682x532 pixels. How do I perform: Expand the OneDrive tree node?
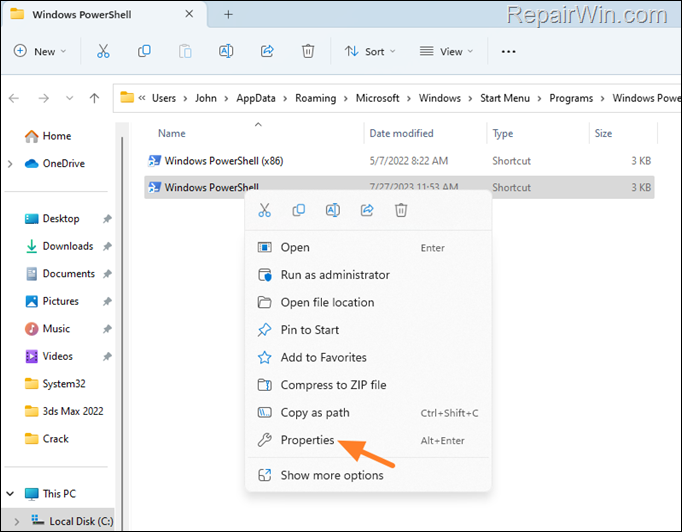(x=10, y=164)
